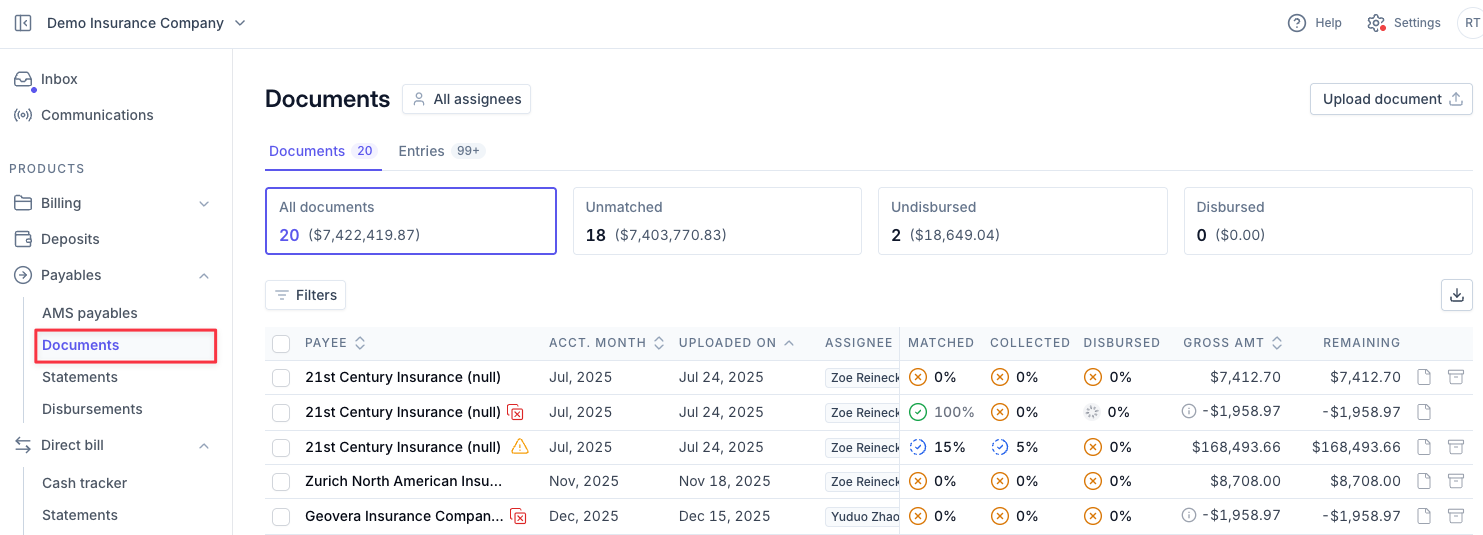
Task: Check the box for the $168,493.66 21st Century row
Action: point(281,447)
